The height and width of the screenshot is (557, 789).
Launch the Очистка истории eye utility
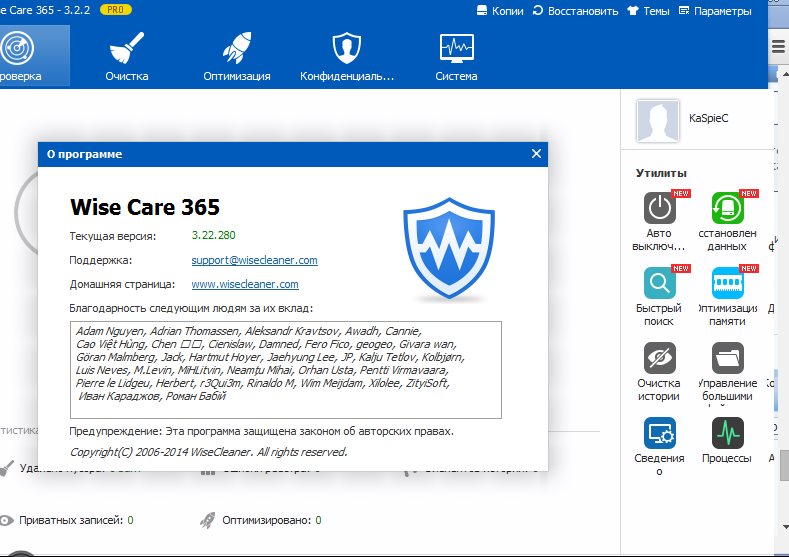[x=659, y=359]
